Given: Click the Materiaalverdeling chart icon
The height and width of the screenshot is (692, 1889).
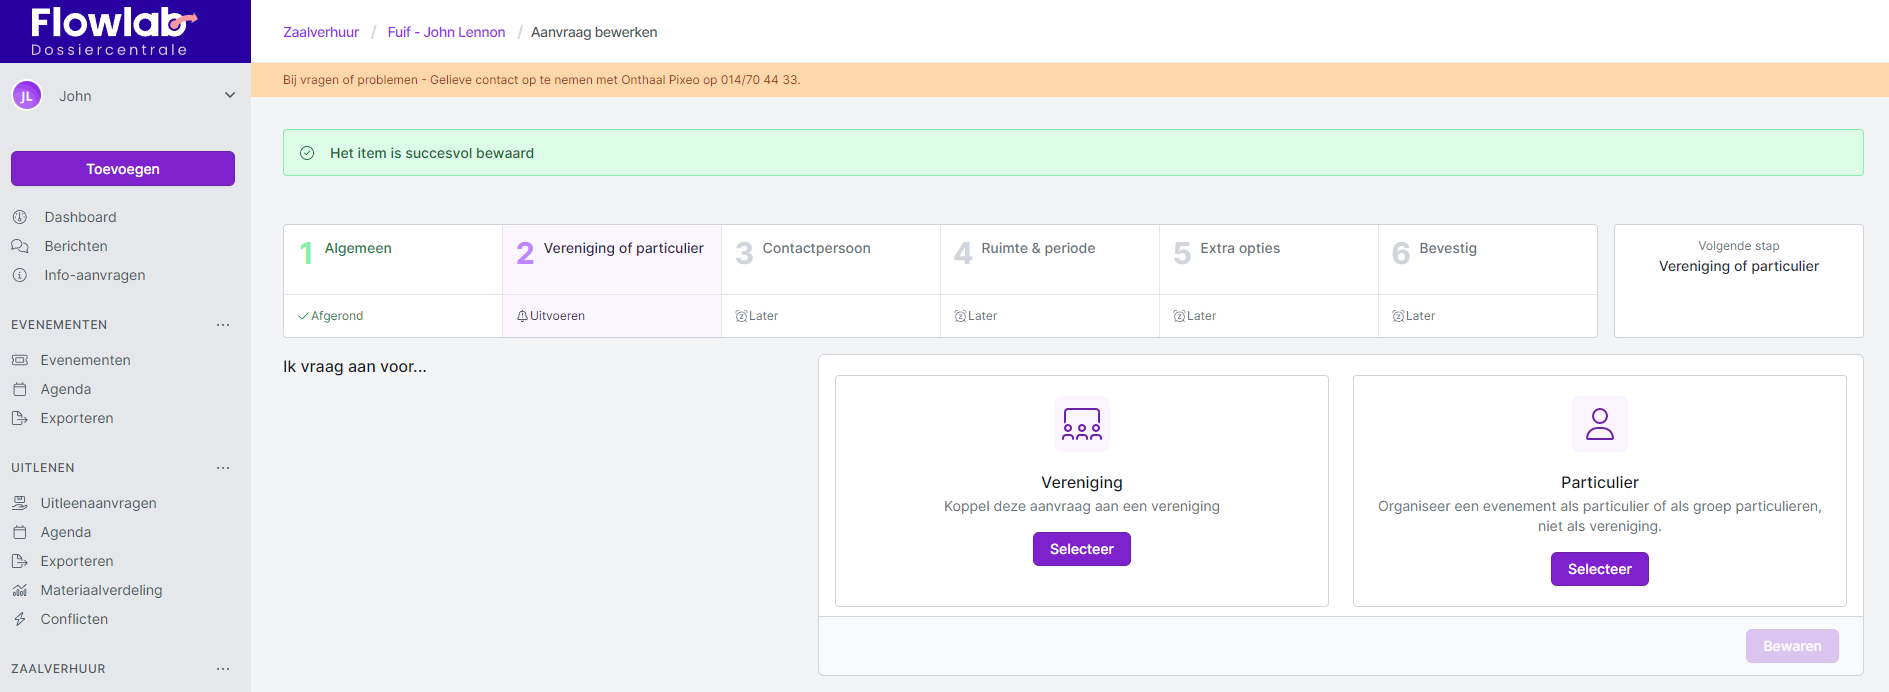Looking at the screenshot, I should [20, 590].
